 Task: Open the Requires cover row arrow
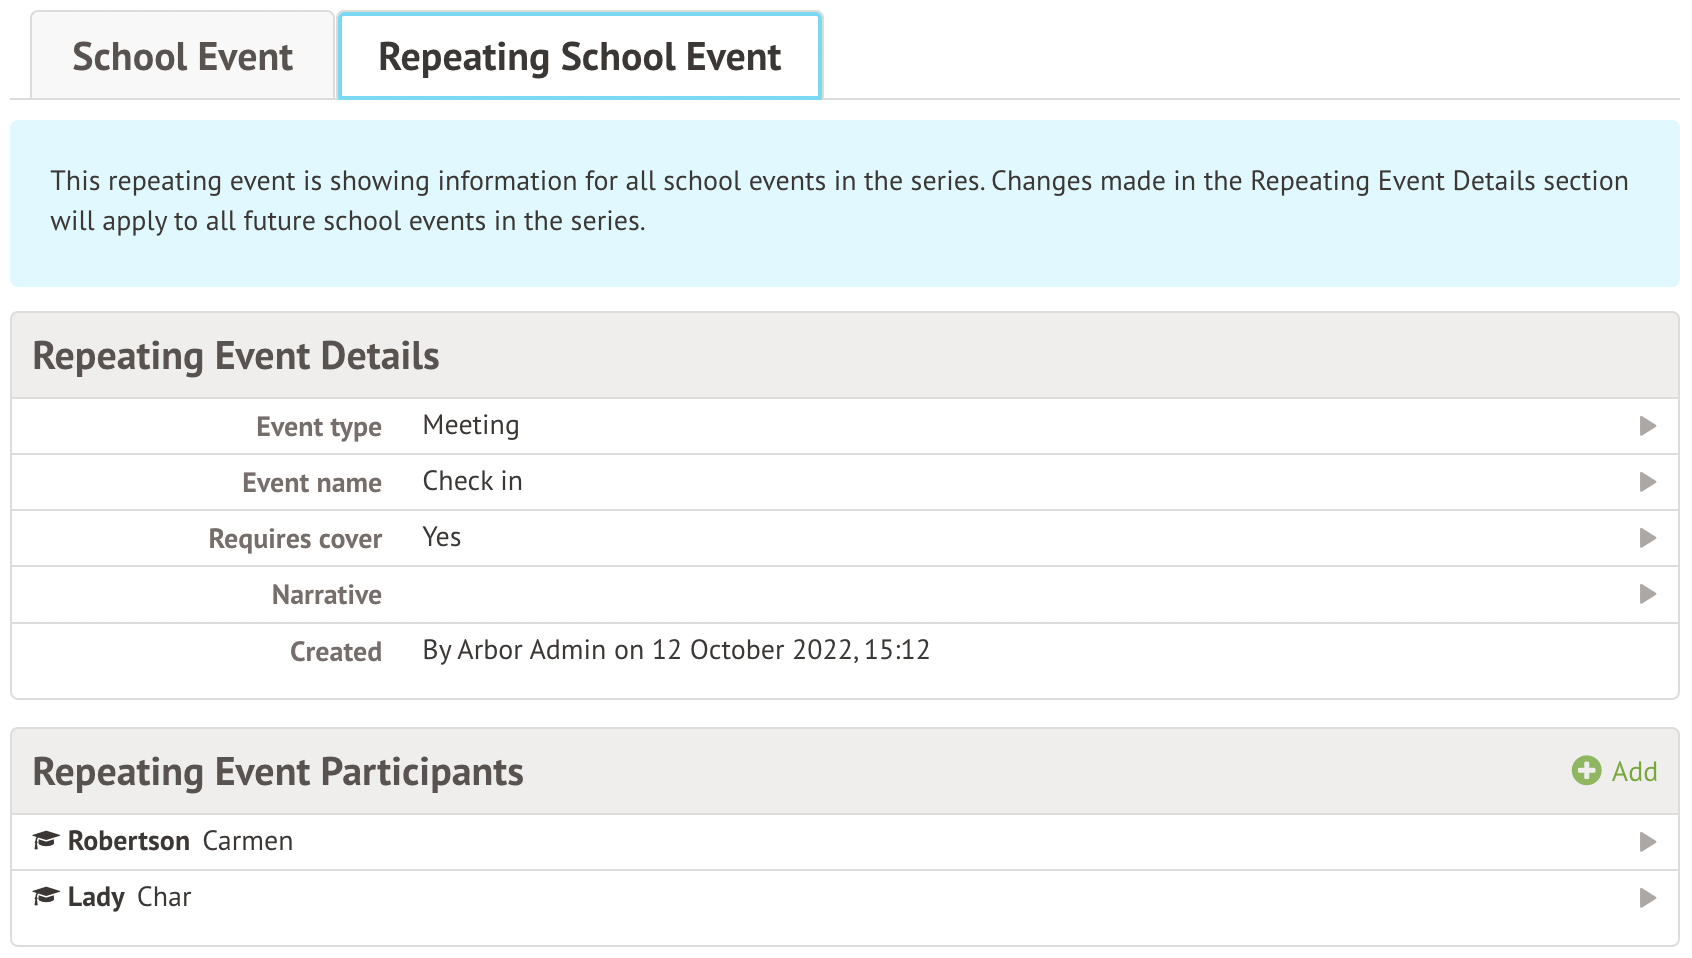point(1647,538)
